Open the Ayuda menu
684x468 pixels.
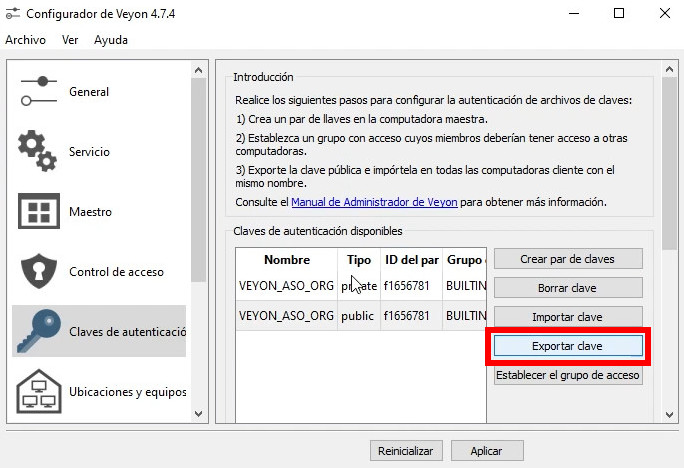pos(111,40)
